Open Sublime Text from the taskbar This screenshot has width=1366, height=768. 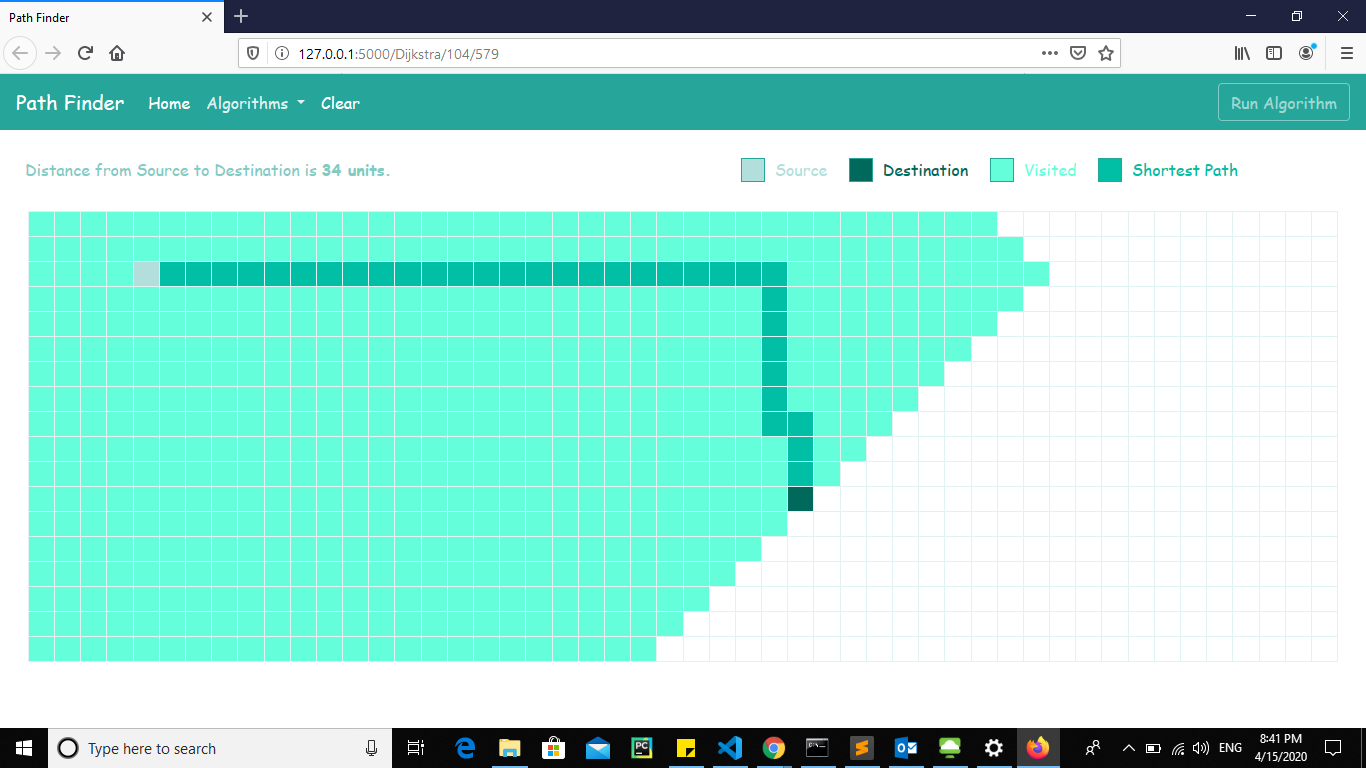[x=862, y=748]
